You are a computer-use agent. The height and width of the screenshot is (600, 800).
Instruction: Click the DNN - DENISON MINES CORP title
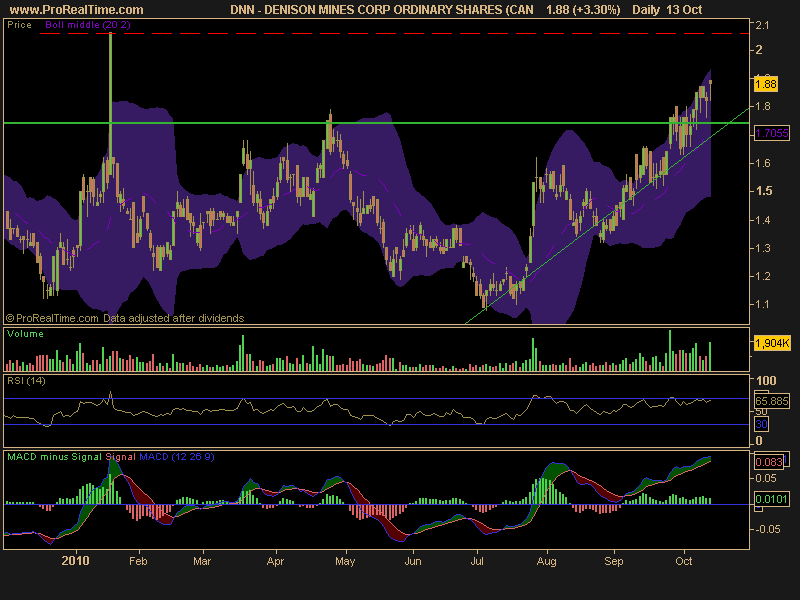[x=382, y=10]
